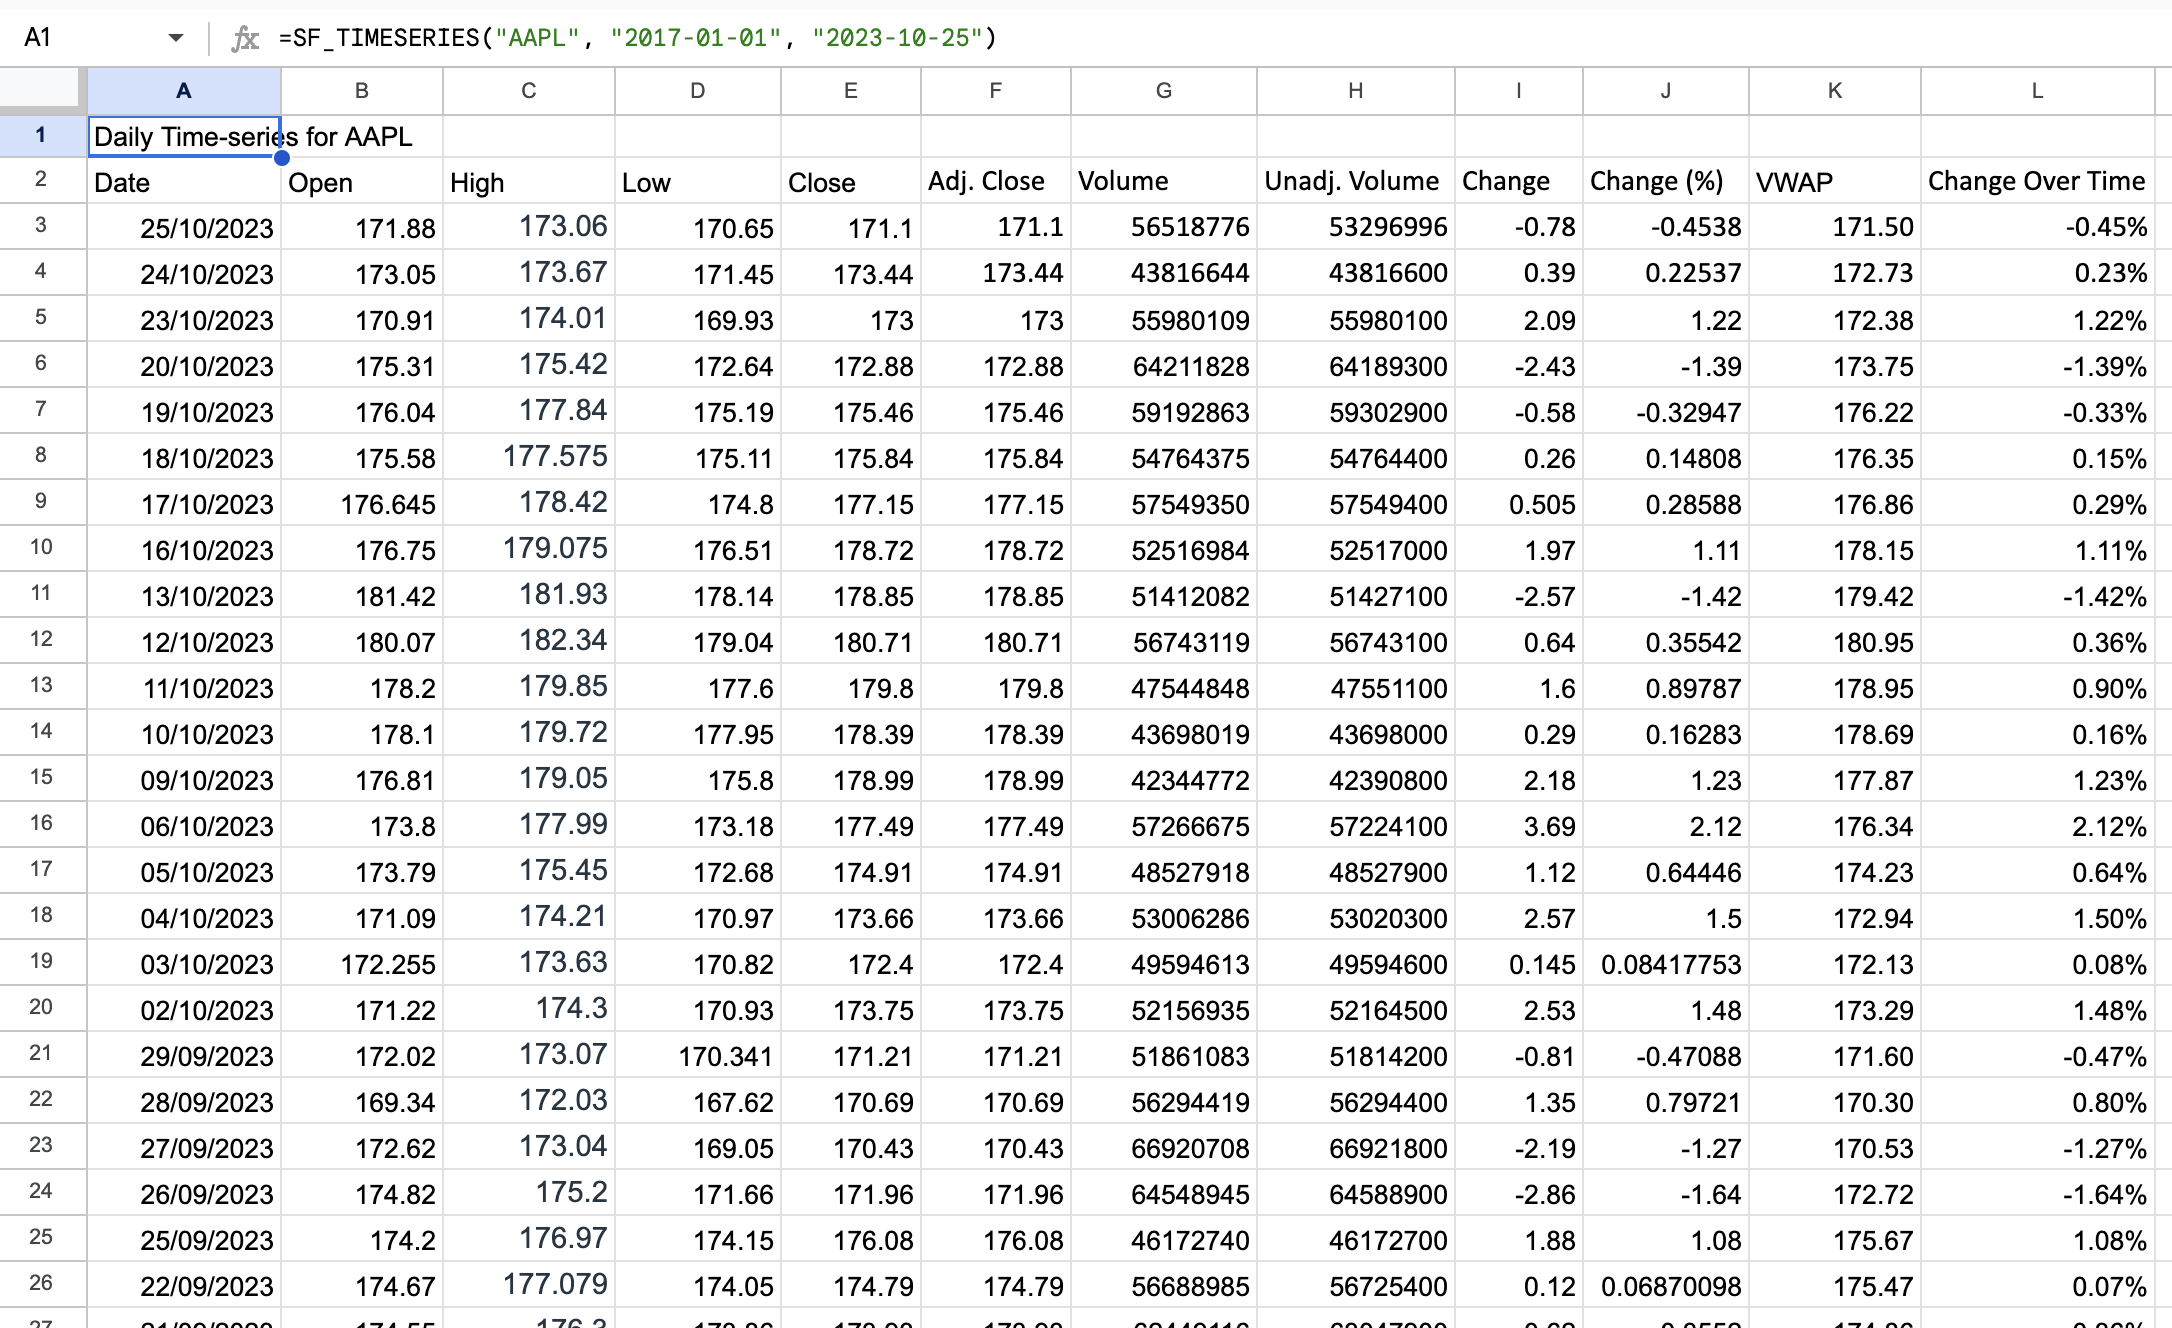
Task: Select column K header
Action: [1835, 91]
